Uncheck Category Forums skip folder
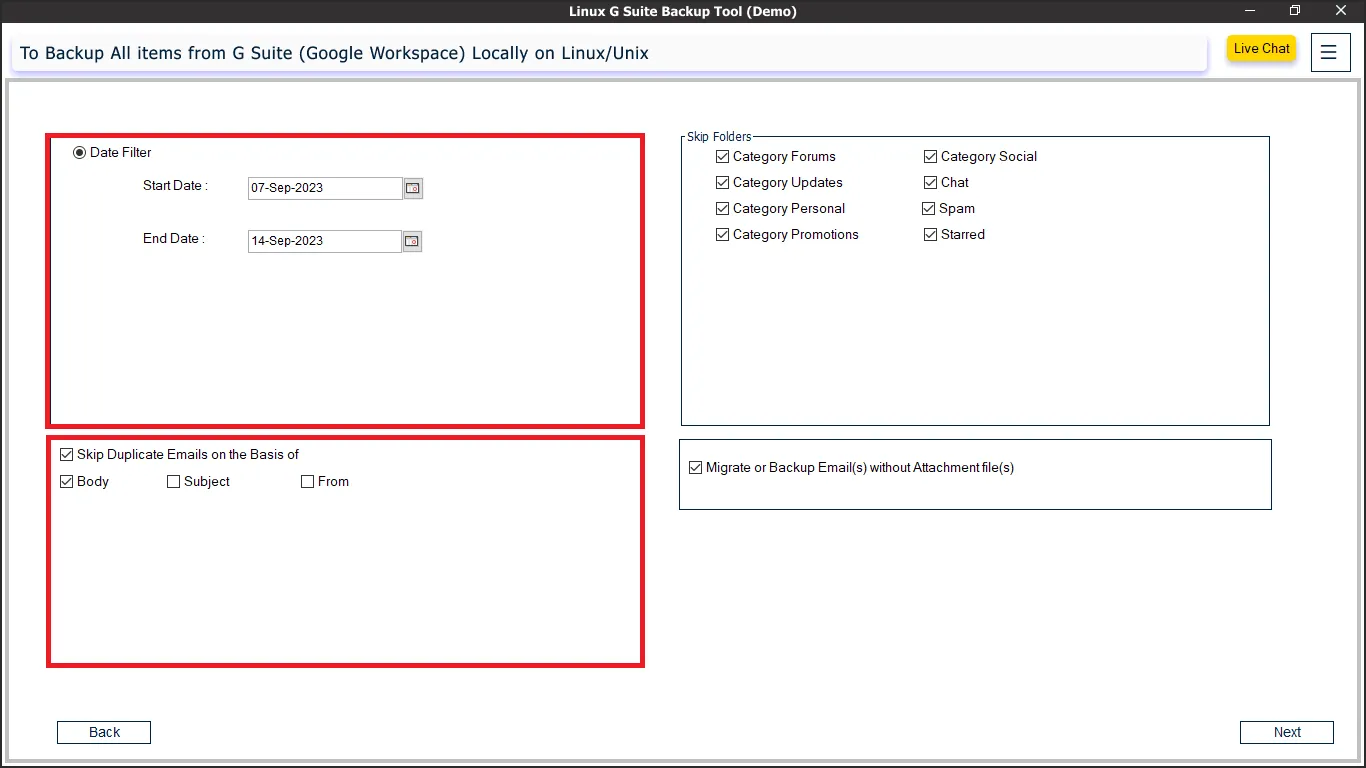Image resolution: width=1366 pixels, height=768 pixels. point(723,157)
